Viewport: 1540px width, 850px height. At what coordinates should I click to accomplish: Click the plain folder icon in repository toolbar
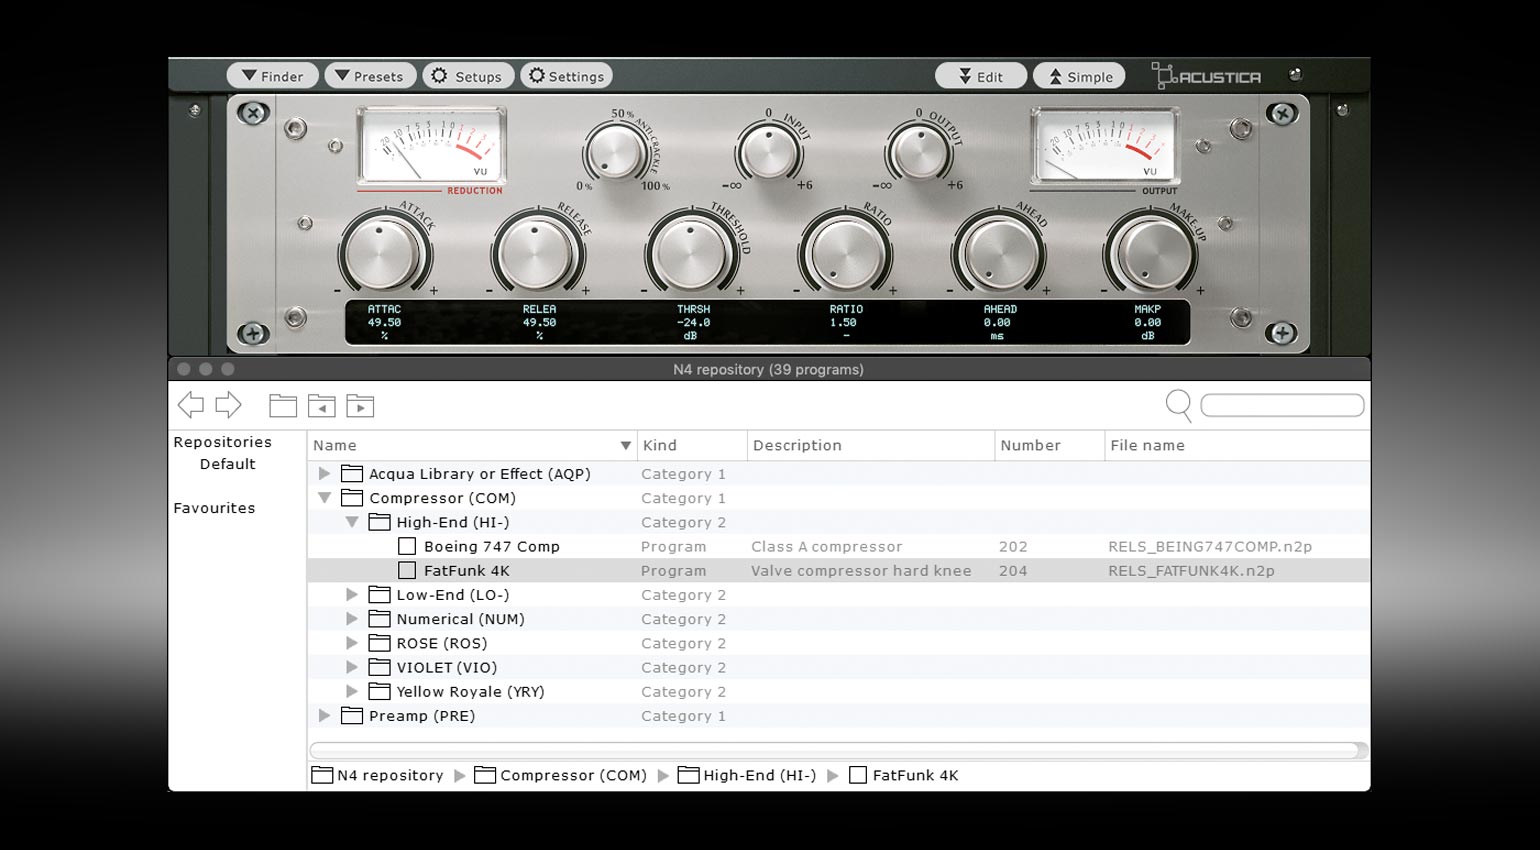pos(283,405)
